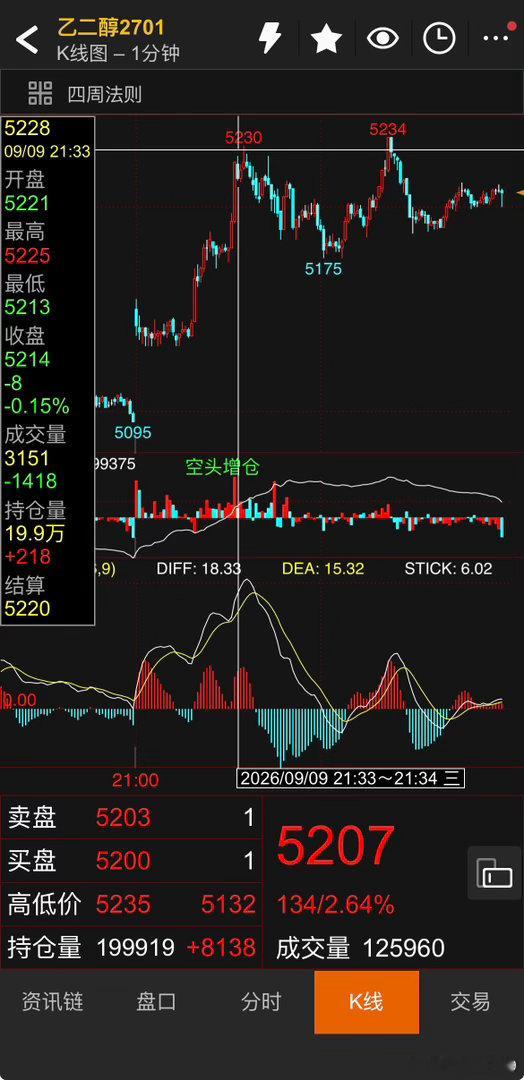Select the K线 tab

pyautogui.click(x=366, y=1002)
